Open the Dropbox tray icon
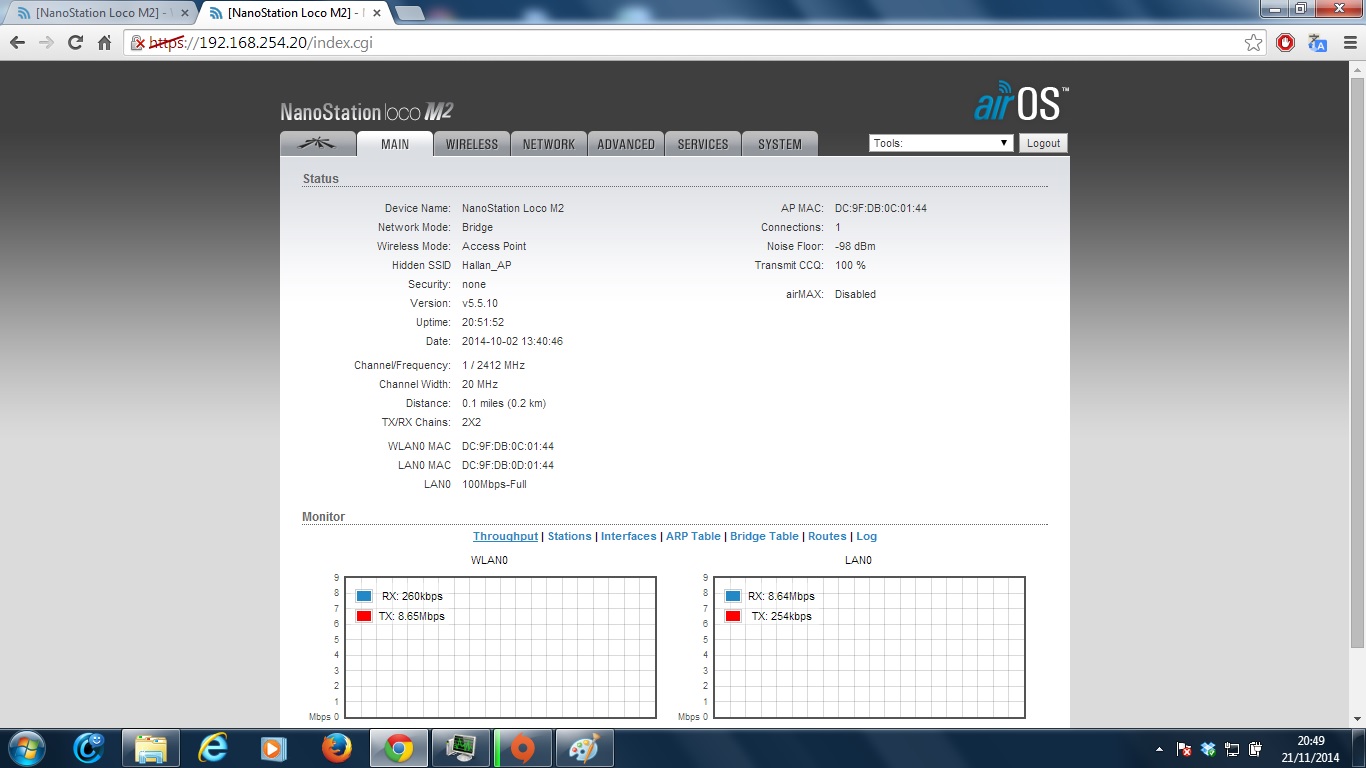Screen dimensions: 1366x768 click(x=1208, y=749)
